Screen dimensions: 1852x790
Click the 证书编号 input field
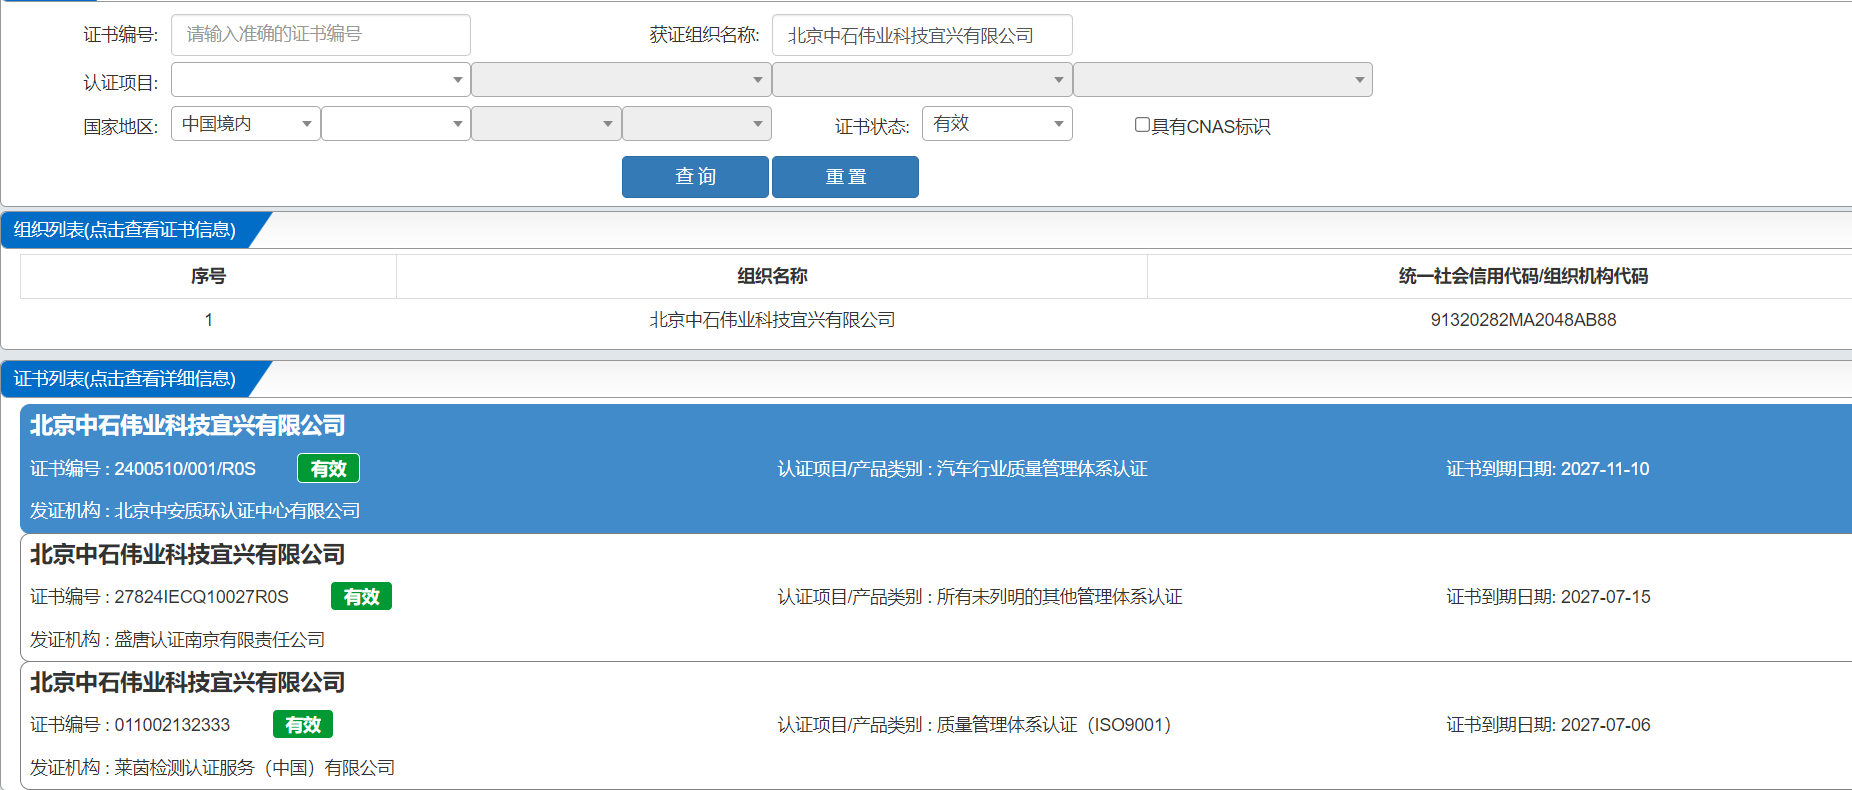320,35
